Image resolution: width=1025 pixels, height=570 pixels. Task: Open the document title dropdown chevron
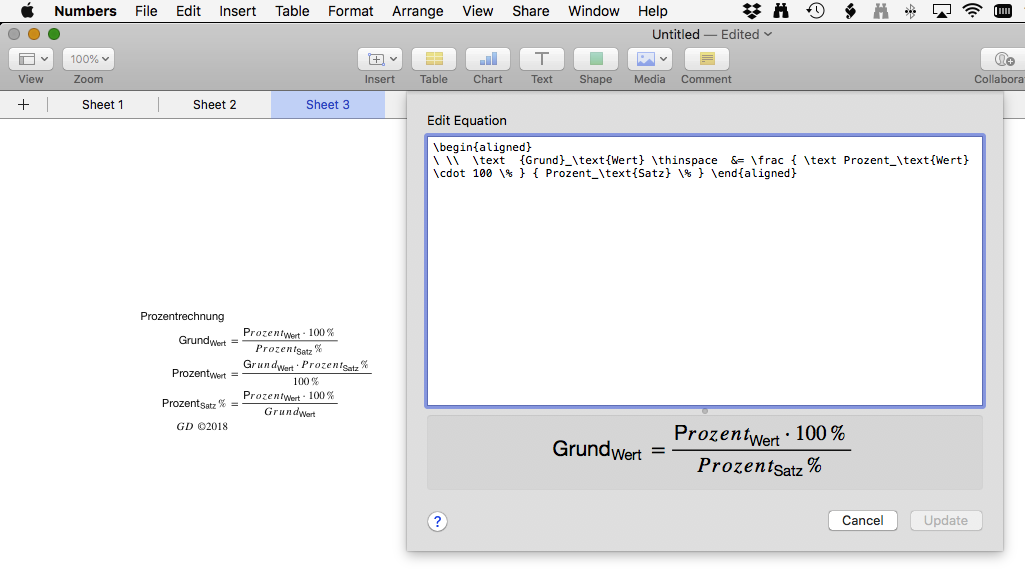pyautogui.click(x=768, y=34)
